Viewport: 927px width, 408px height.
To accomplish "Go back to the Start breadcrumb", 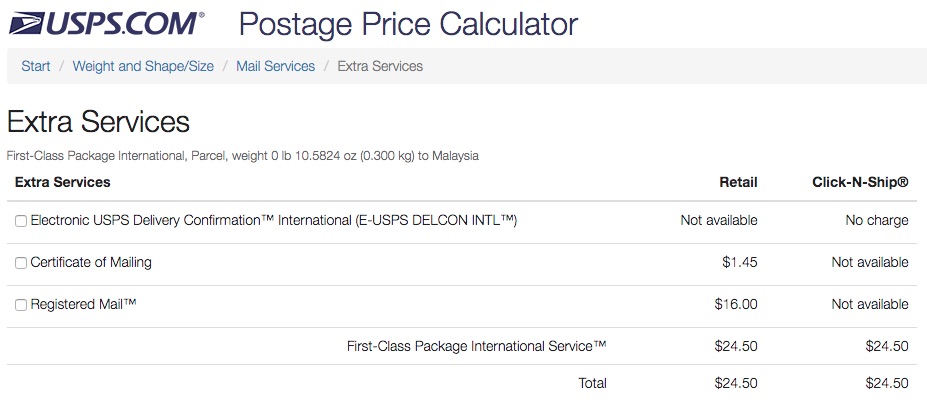I will (x=36, y=66).
